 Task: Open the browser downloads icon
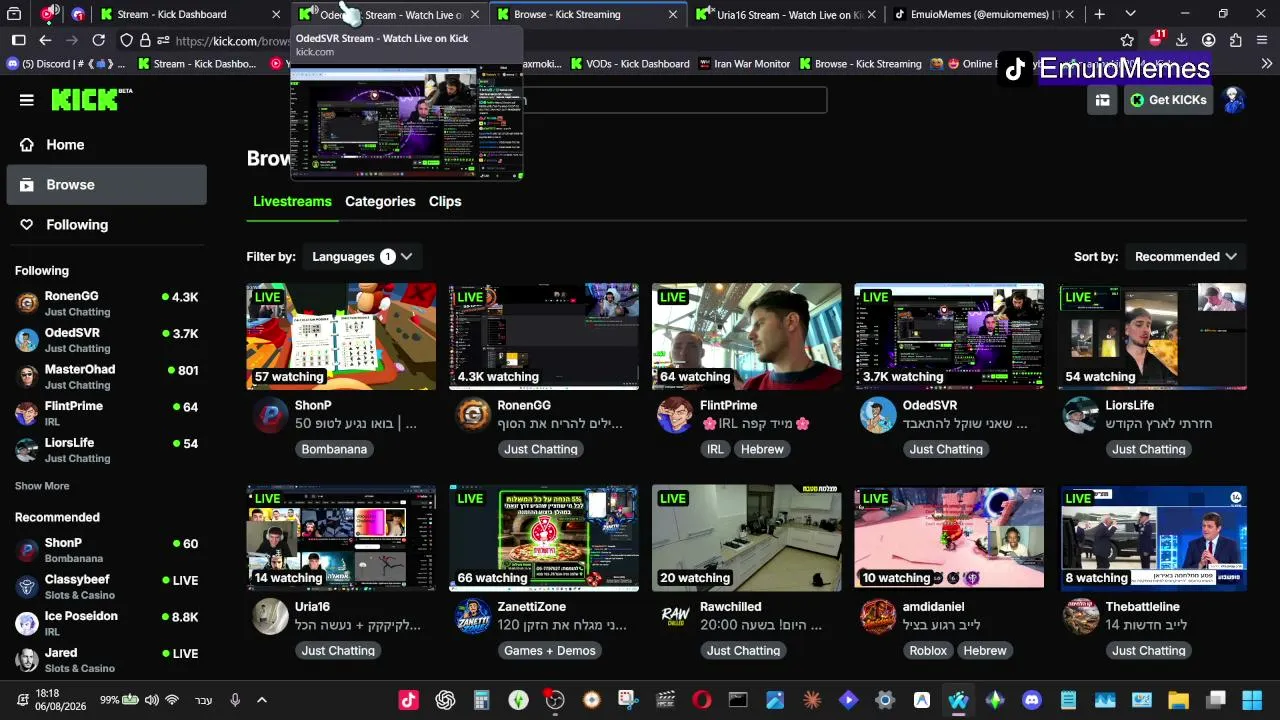1181,40
